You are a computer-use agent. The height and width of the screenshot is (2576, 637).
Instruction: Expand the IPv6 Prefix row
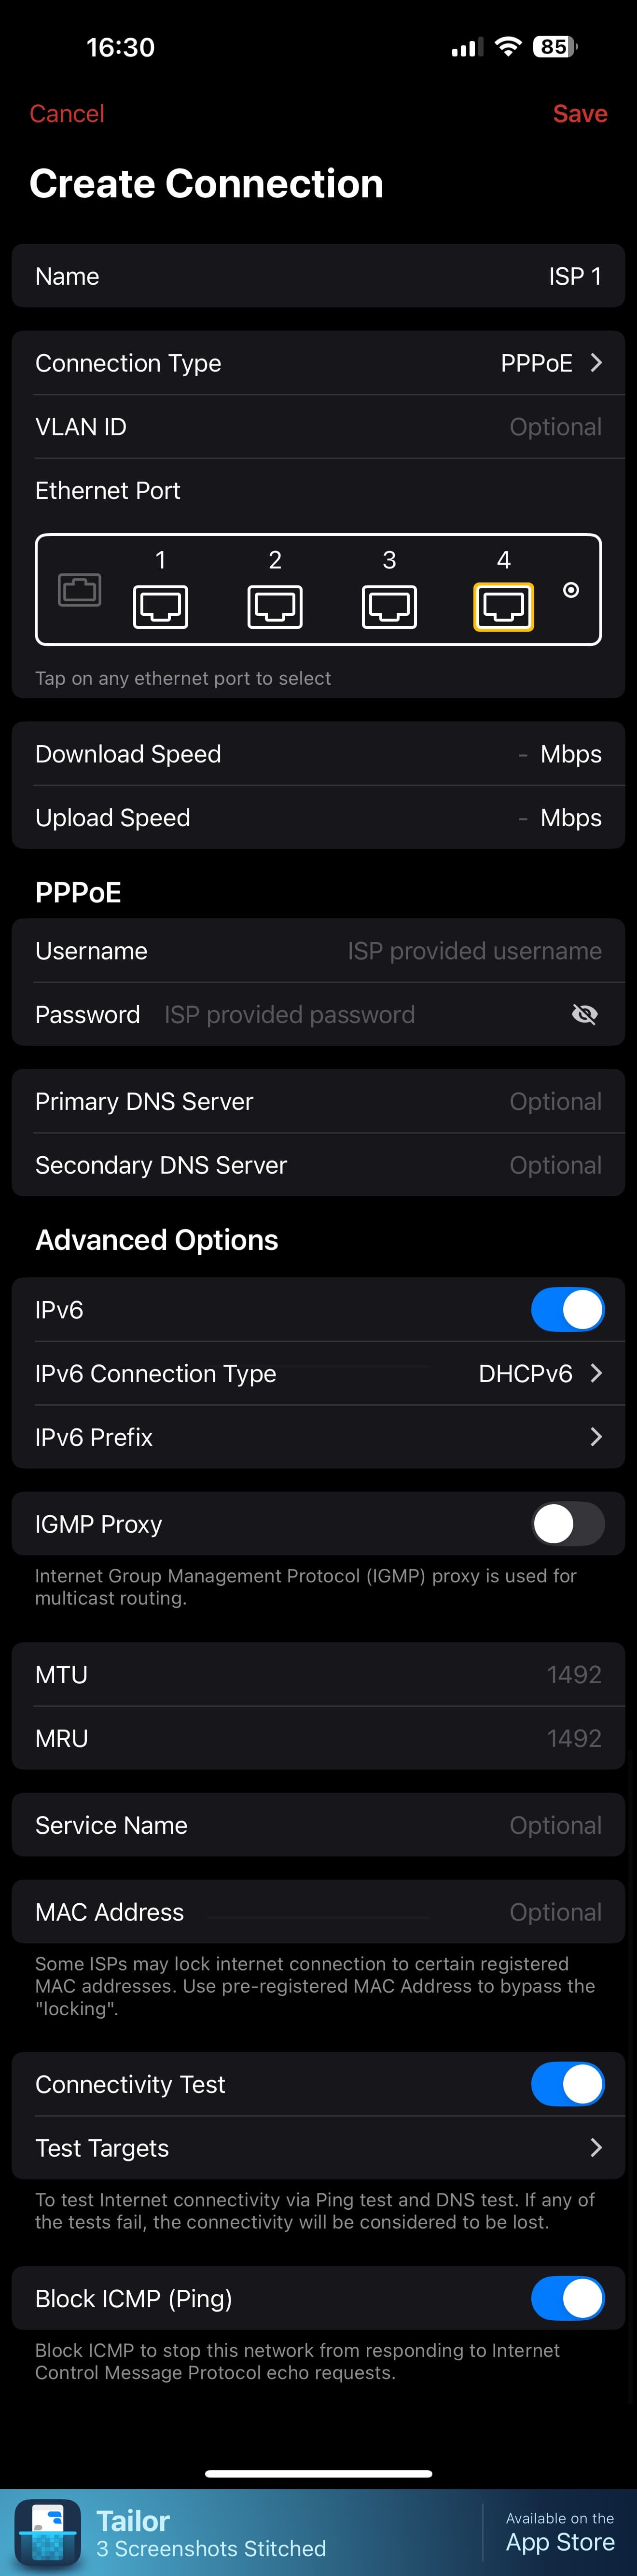318,1437
